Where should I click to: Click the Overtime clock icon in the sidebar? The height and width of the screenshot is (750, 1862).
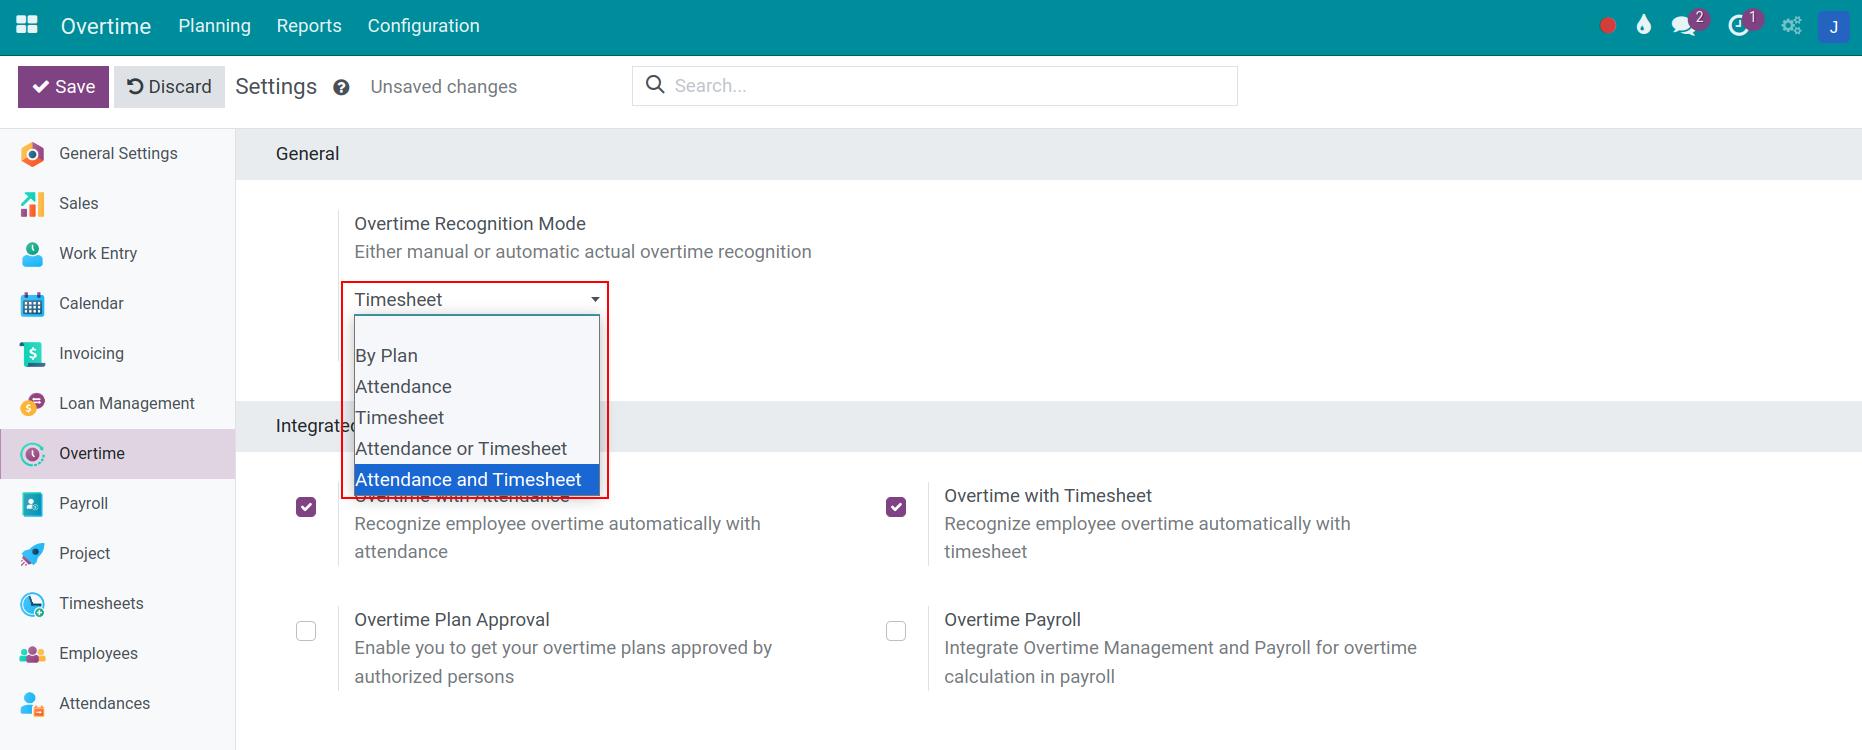pos(32,454)
